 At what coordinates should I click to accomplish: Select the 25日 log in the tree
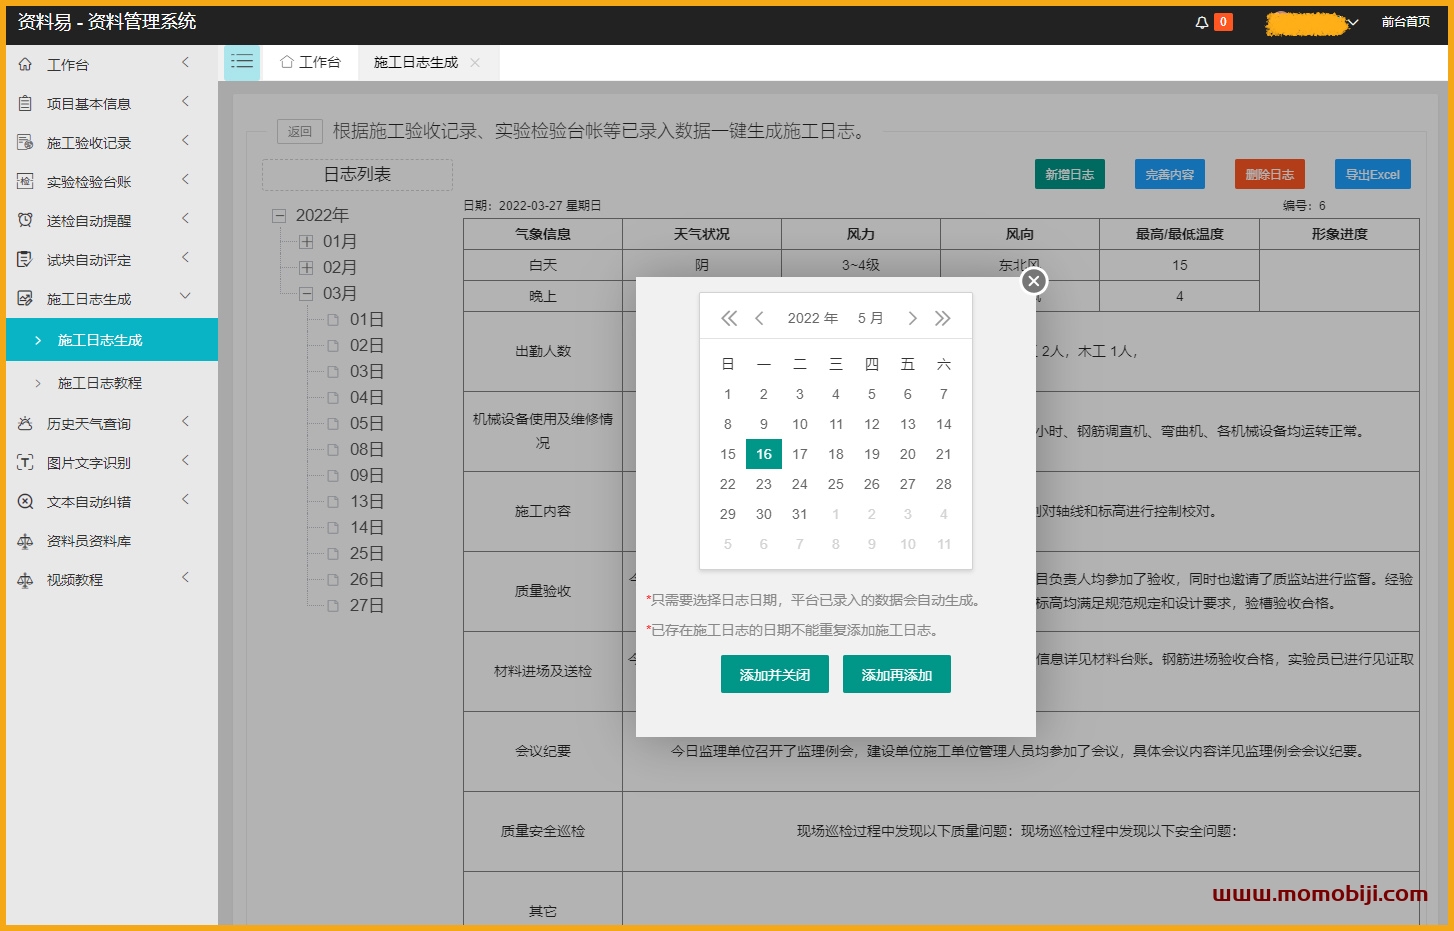(366, 553)
